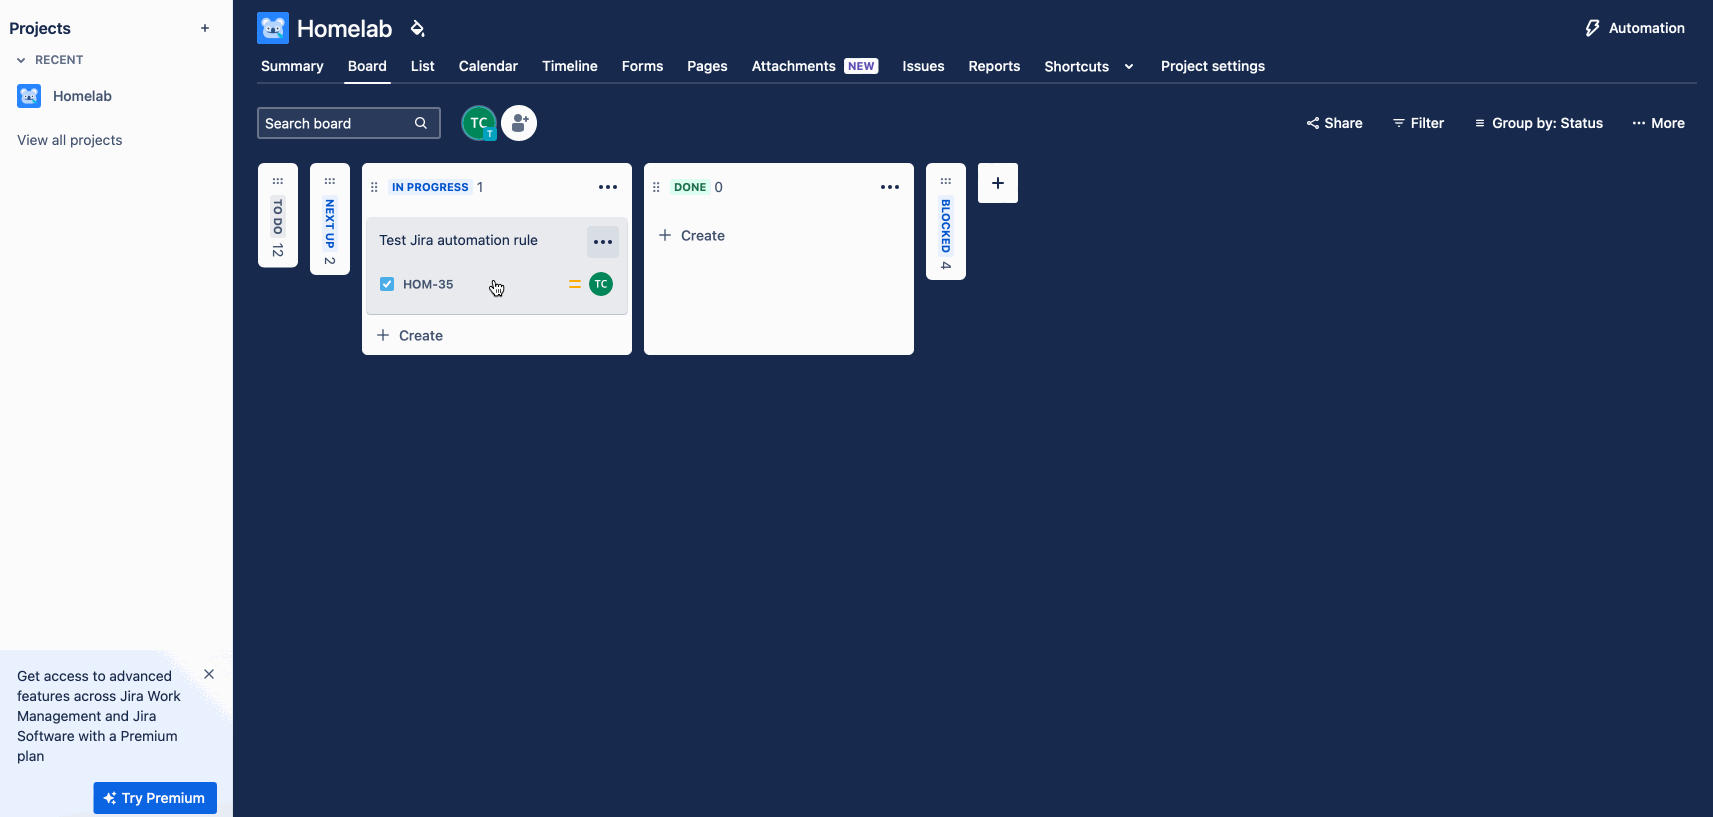Expand the collapsed BLOCKED column
The width and height of the screenshot is (1713, 817).
(x=946, y=221)
